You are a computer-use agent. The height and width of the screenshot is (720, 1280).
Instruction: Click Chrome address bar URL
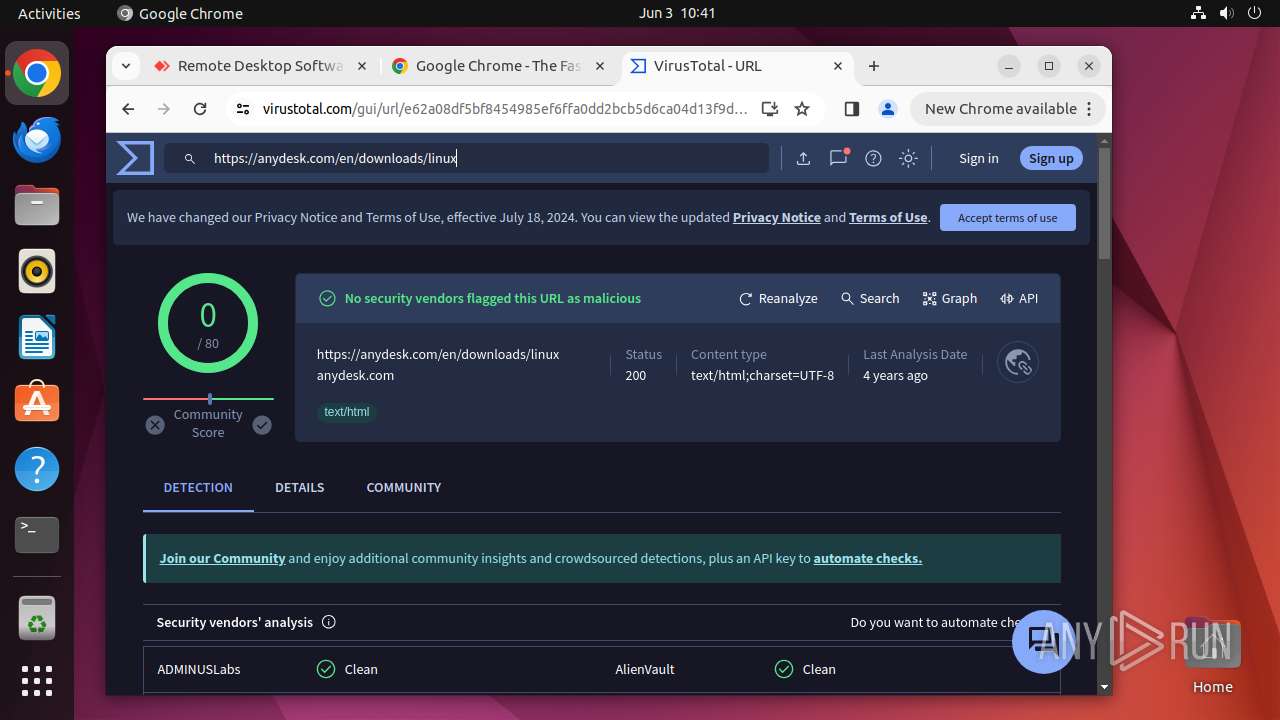tap(505, 109)
